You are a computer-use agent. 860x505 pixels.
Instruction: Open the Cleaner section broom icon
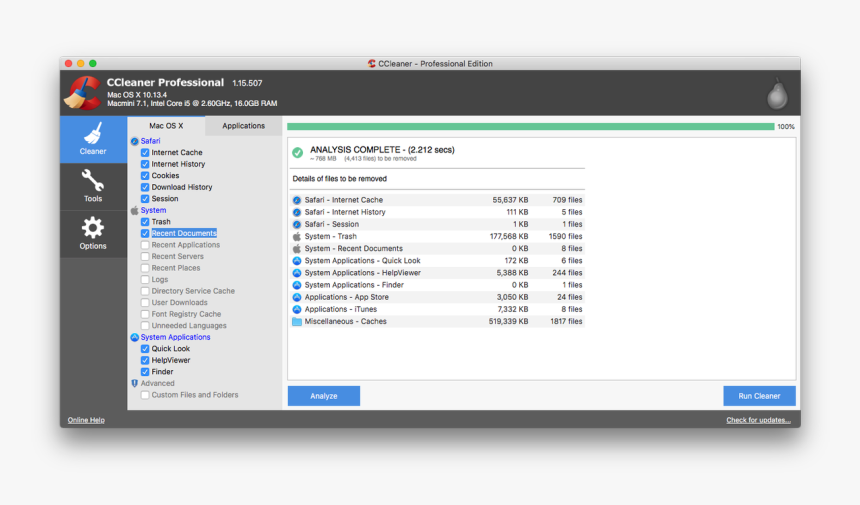click(93, 133)
